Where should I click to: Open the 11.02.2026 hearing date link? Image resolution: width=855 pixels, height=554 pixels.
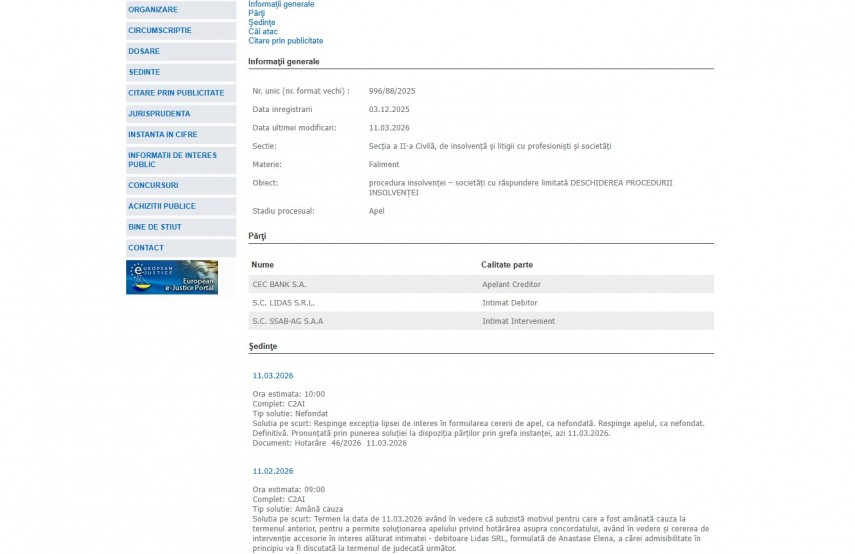tap(273, 471)
